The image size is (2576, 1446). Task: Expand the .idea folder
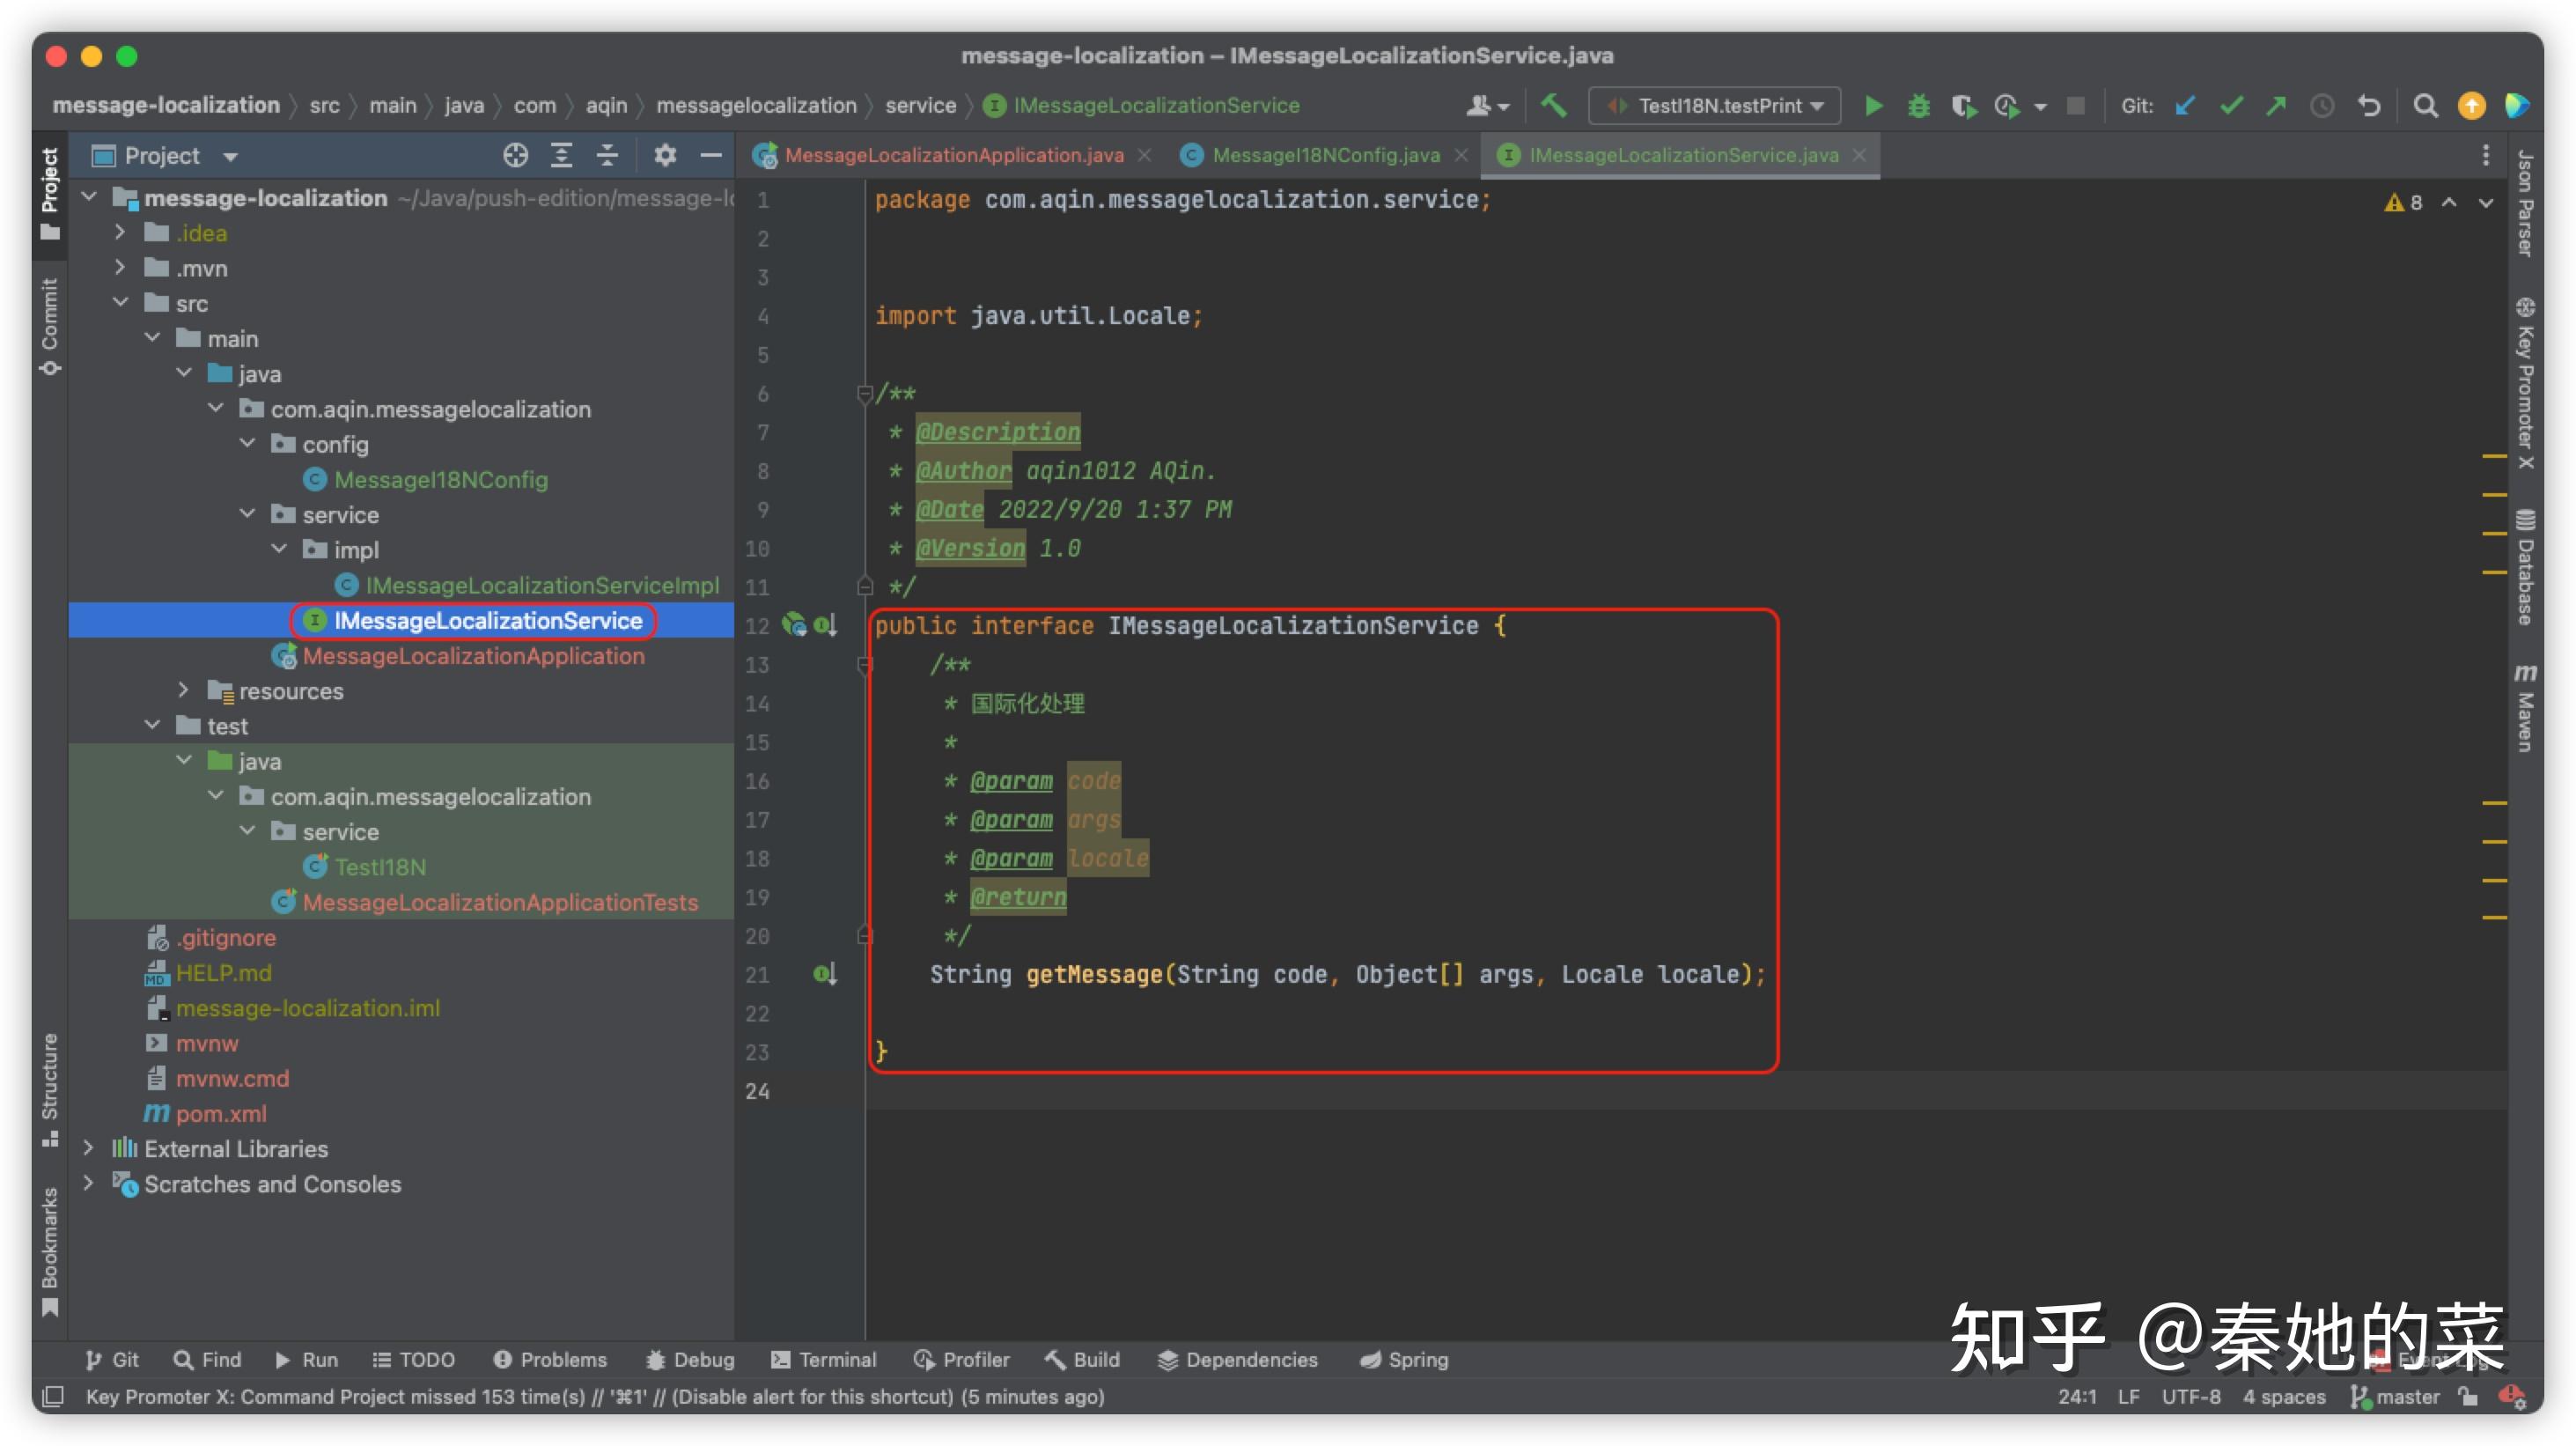point(120,232)
